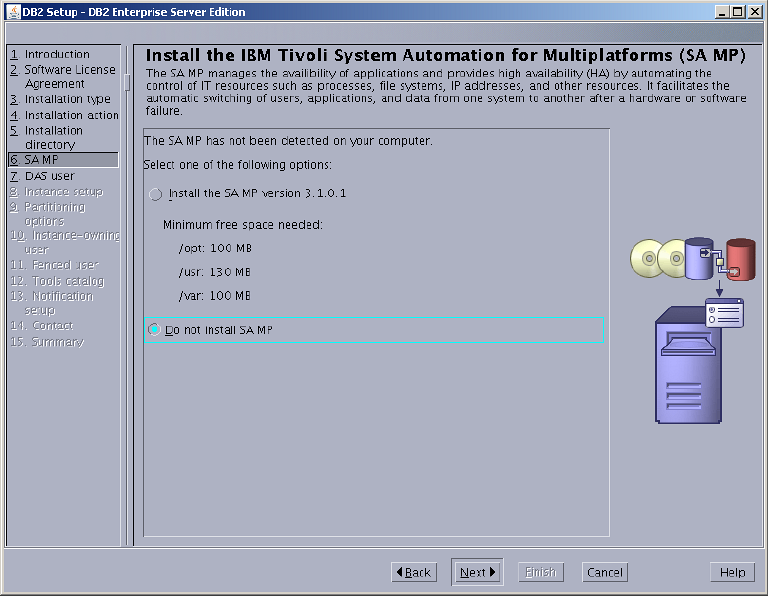Click 'SA MP has not been detected' message

(288, 141)
